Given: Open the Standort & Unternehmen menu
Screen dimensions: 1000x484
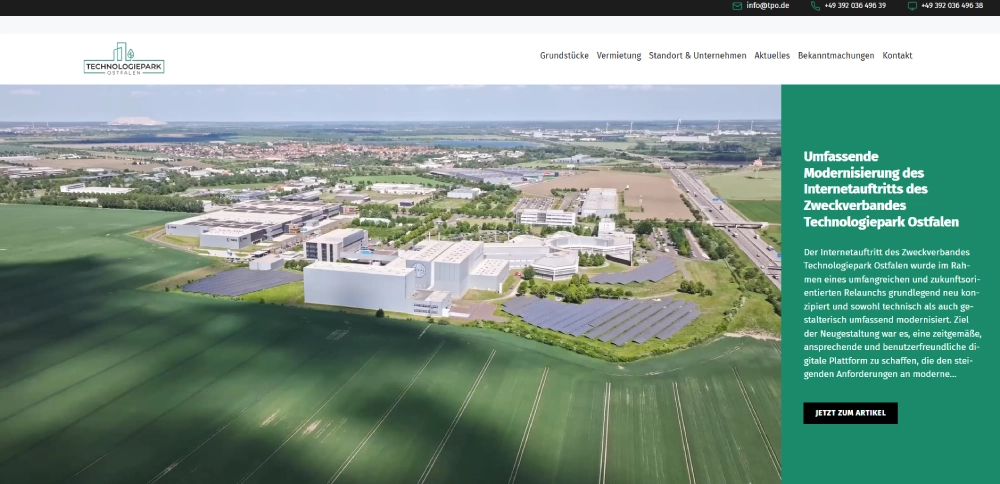Looking at the screenshot, I should [x=698, y=55].
